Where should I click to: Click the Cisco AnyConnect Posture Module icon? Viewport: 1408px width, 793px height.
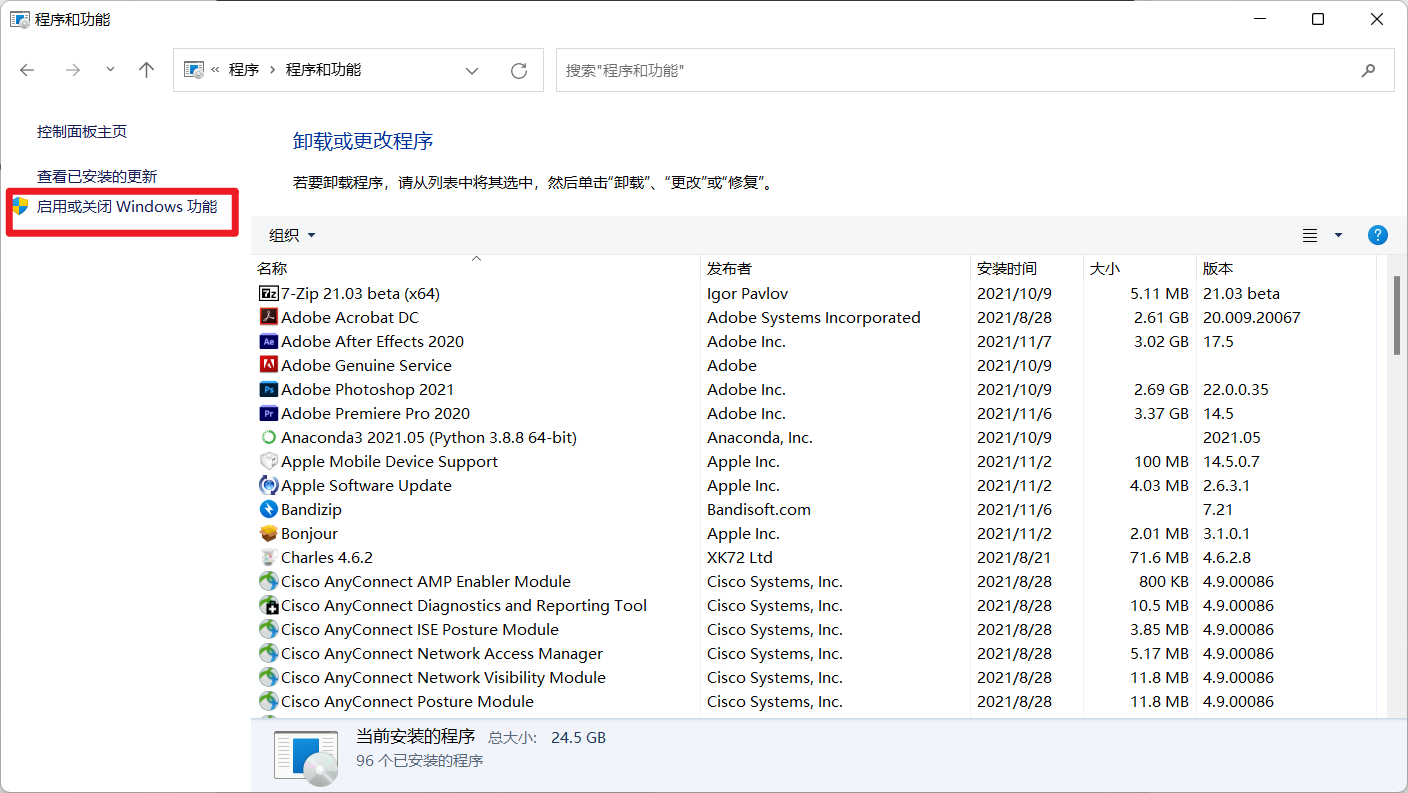(268, 702)
